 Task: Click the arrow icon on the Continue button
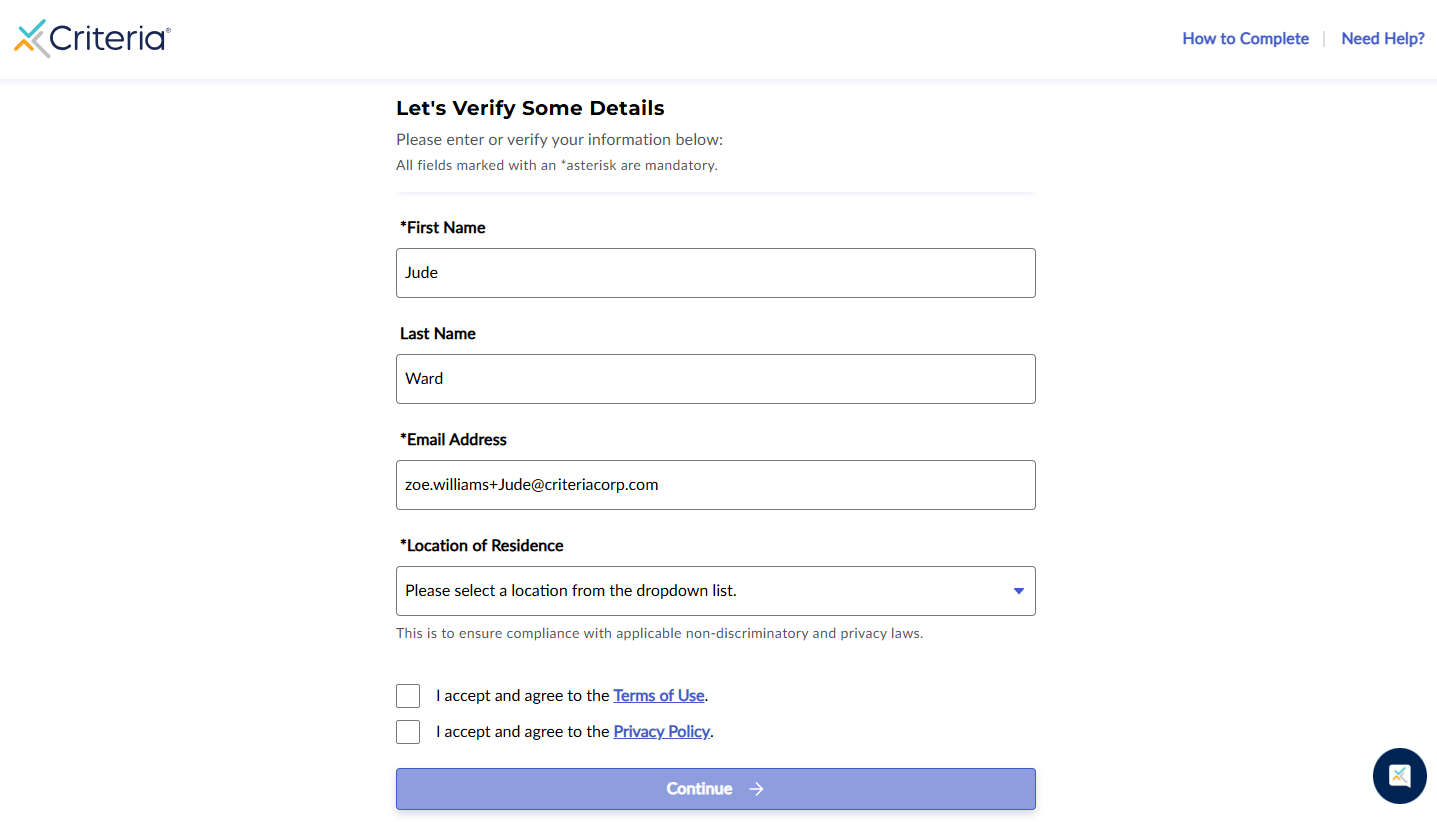pos(757,789)
